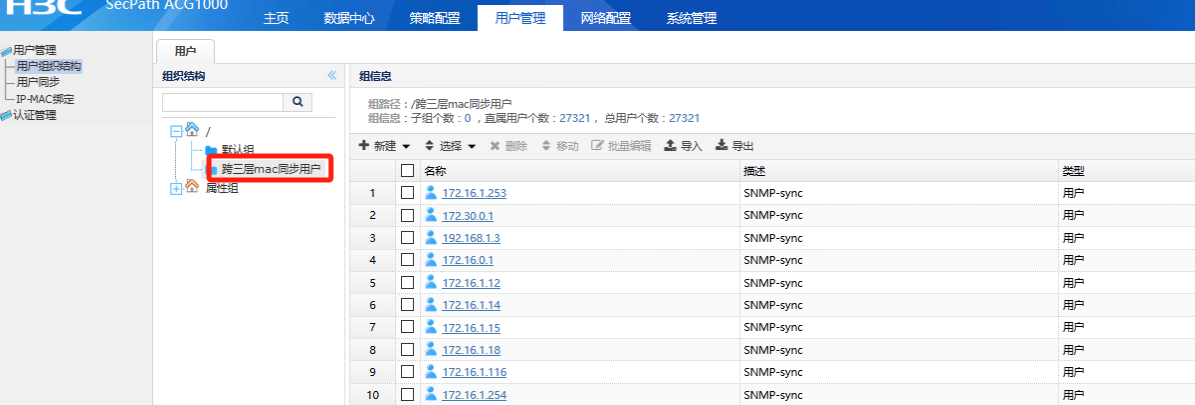Open user link 192.168.1.3
Screen dimensions: 1195x405
[471, 238]
